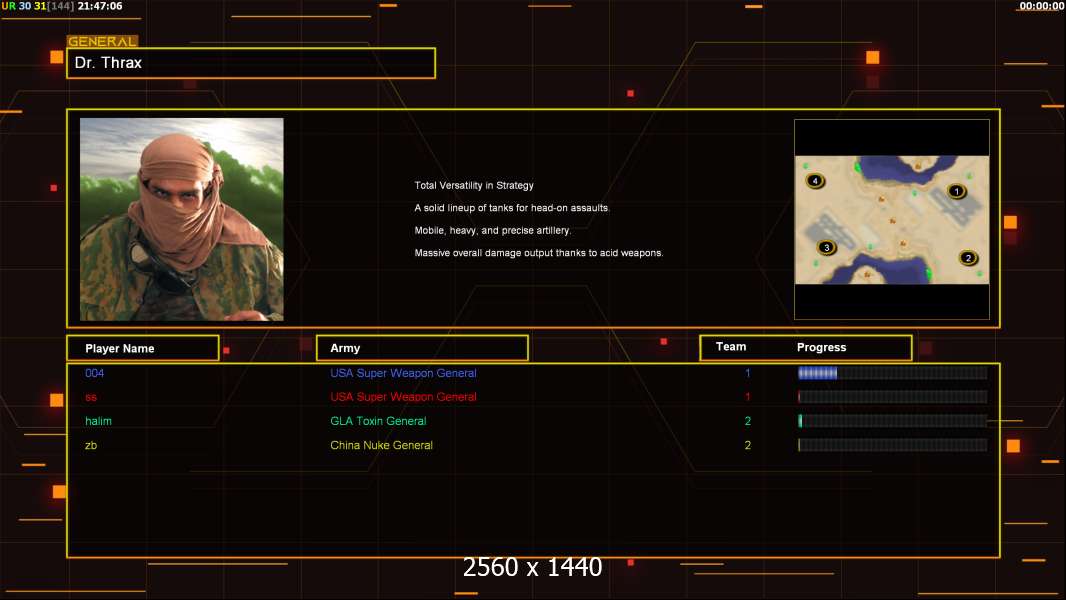This screenshot has width=1066, height=600.
Task: Click the 004 player loading progress bar
Action: 892,373
